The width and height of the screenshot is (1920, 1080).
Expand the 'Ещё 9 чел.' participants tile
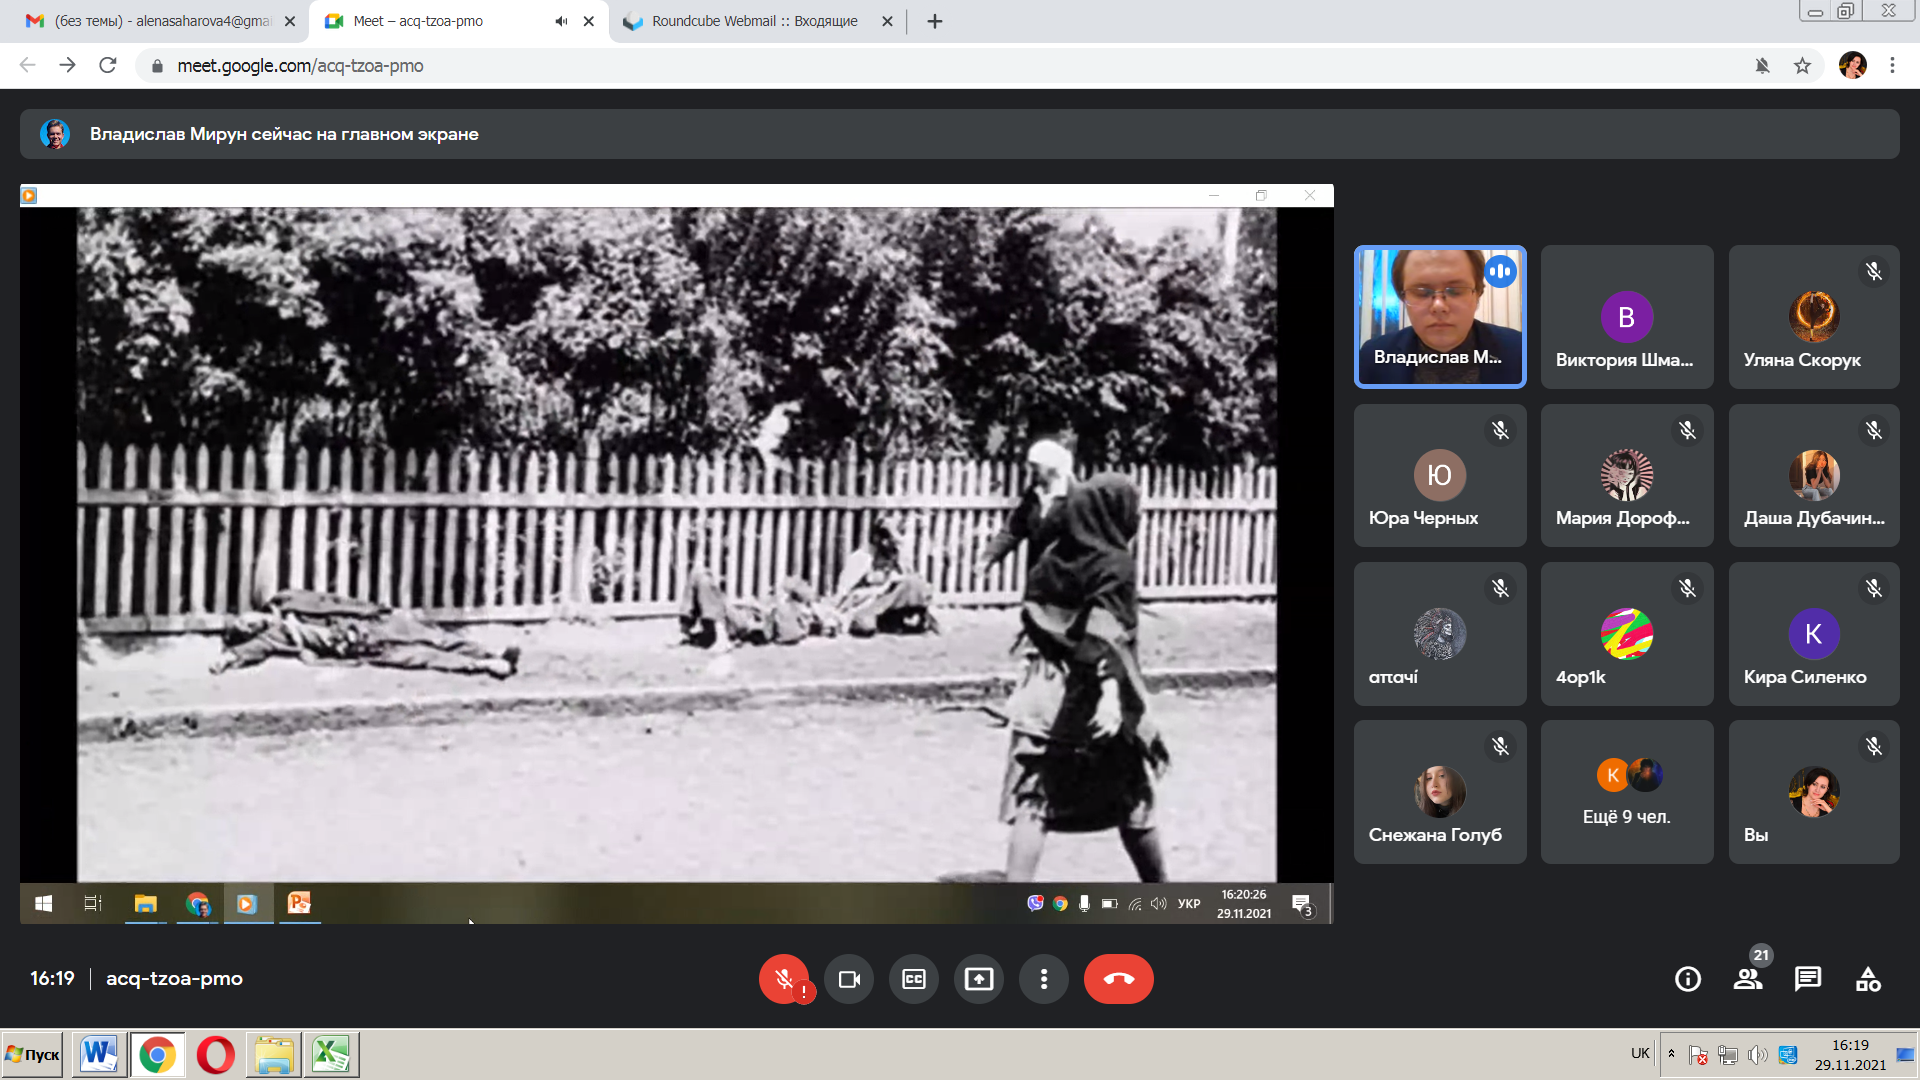(1627, 792)
